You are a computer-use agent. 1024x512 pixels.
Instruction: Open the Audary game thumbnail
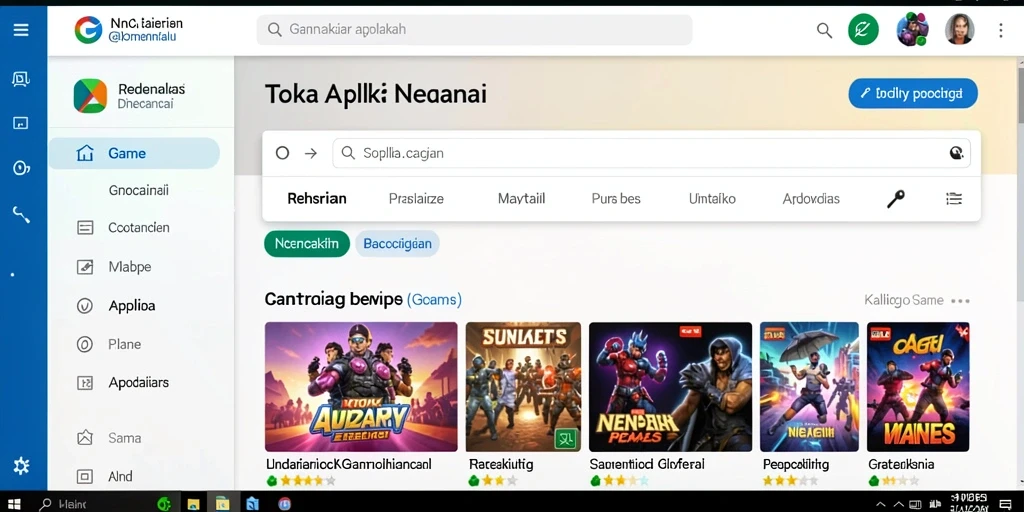coord(361,387)
